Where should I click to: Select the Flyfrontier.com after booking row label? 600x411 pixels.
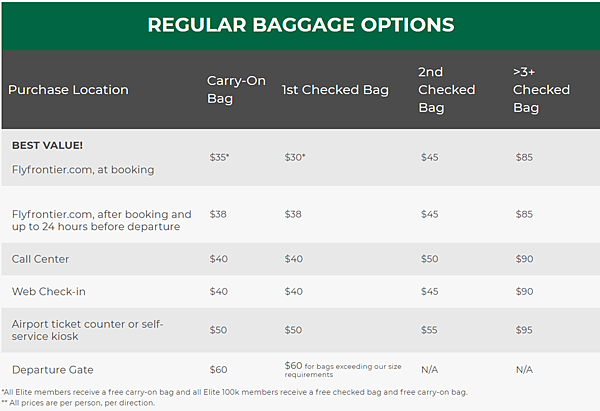(x=101, y=220)
